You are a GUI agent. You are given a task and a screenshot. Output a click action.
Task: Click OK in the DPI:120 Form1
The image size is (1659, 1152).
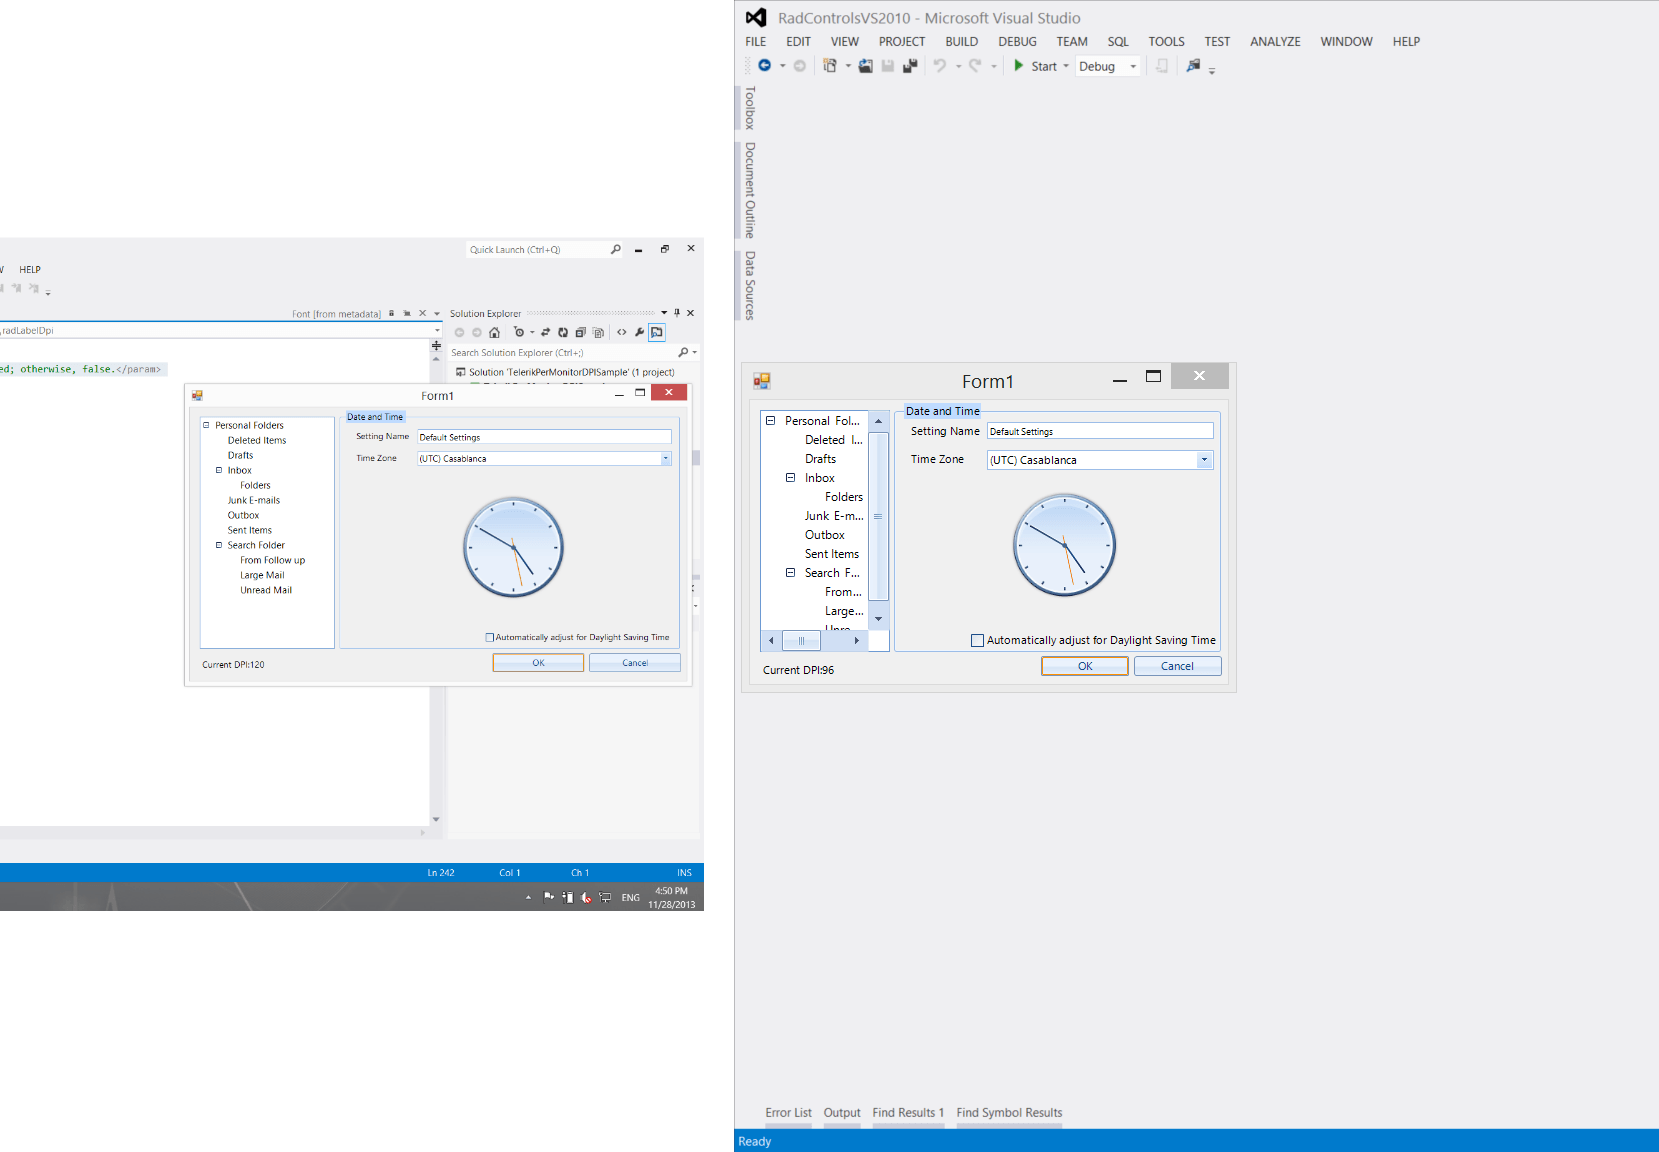[538, 663]
